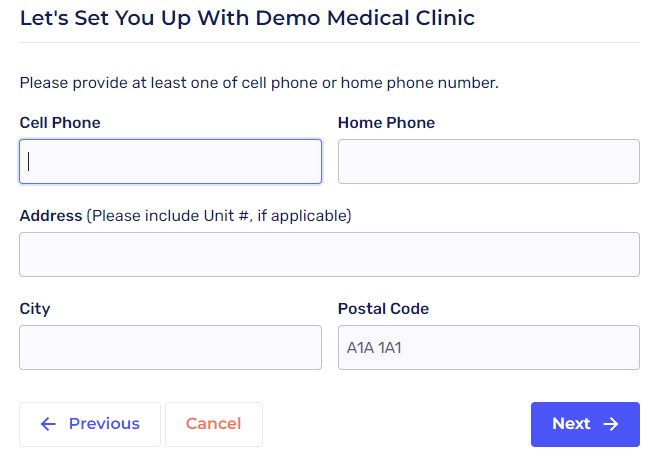658x459 pixels.
Task: Click the left arrow icon on Previous
Action: (x=48, y=424)
